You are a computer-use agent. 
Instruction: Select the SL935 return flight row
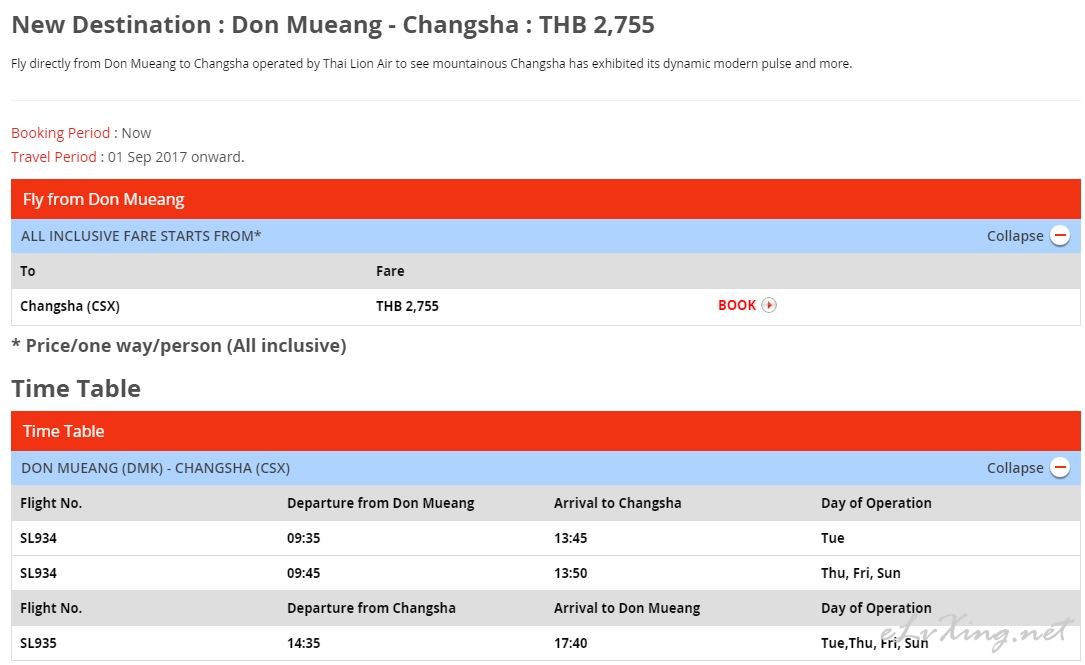coord(546,643)
